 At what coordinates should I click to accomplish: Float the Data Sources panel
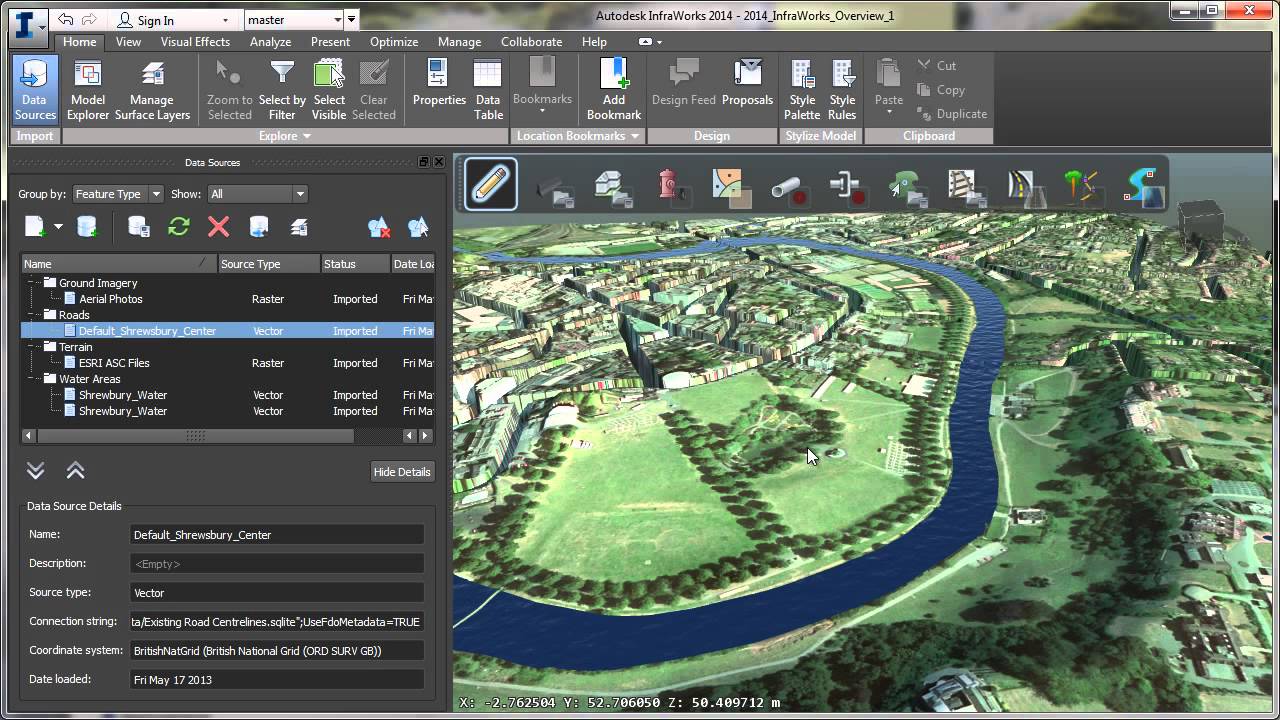(x=423, y=162)
